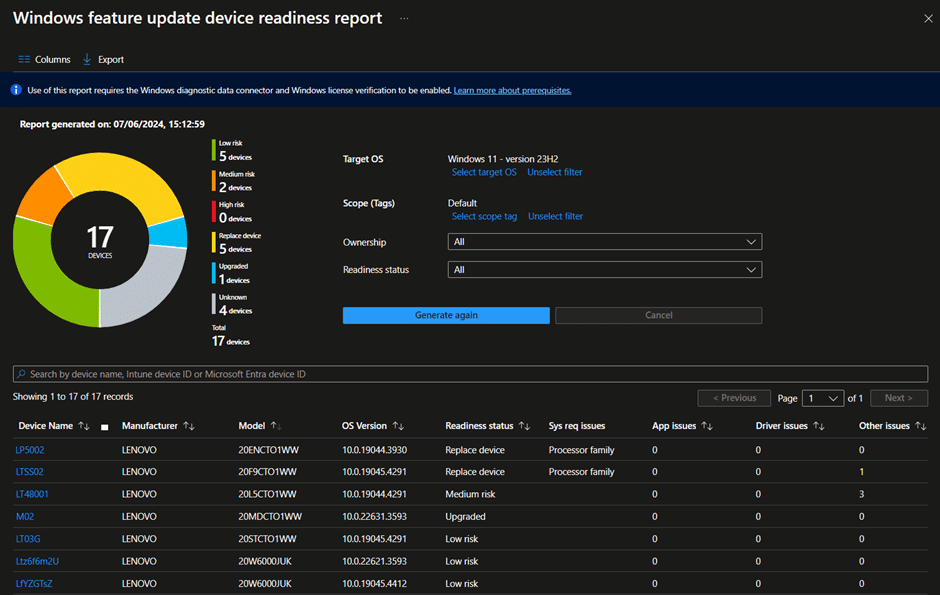Click Low risk 5 devices legend entry
Image resolution: width=940 pixels, height=595 pixels.
click(x=232, y=151)
